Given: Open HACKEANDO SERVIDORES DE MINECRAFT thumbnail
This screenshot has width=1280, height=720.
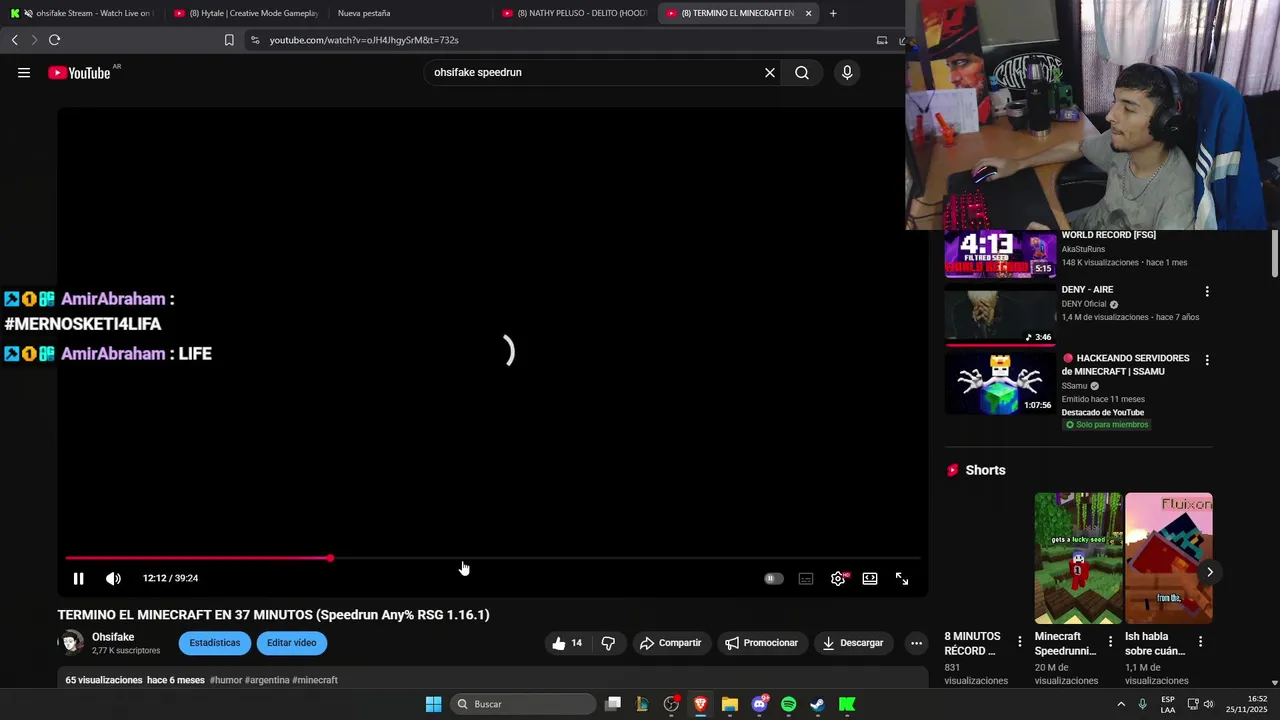Looking at the screenshot, I should coord(1000,383).
